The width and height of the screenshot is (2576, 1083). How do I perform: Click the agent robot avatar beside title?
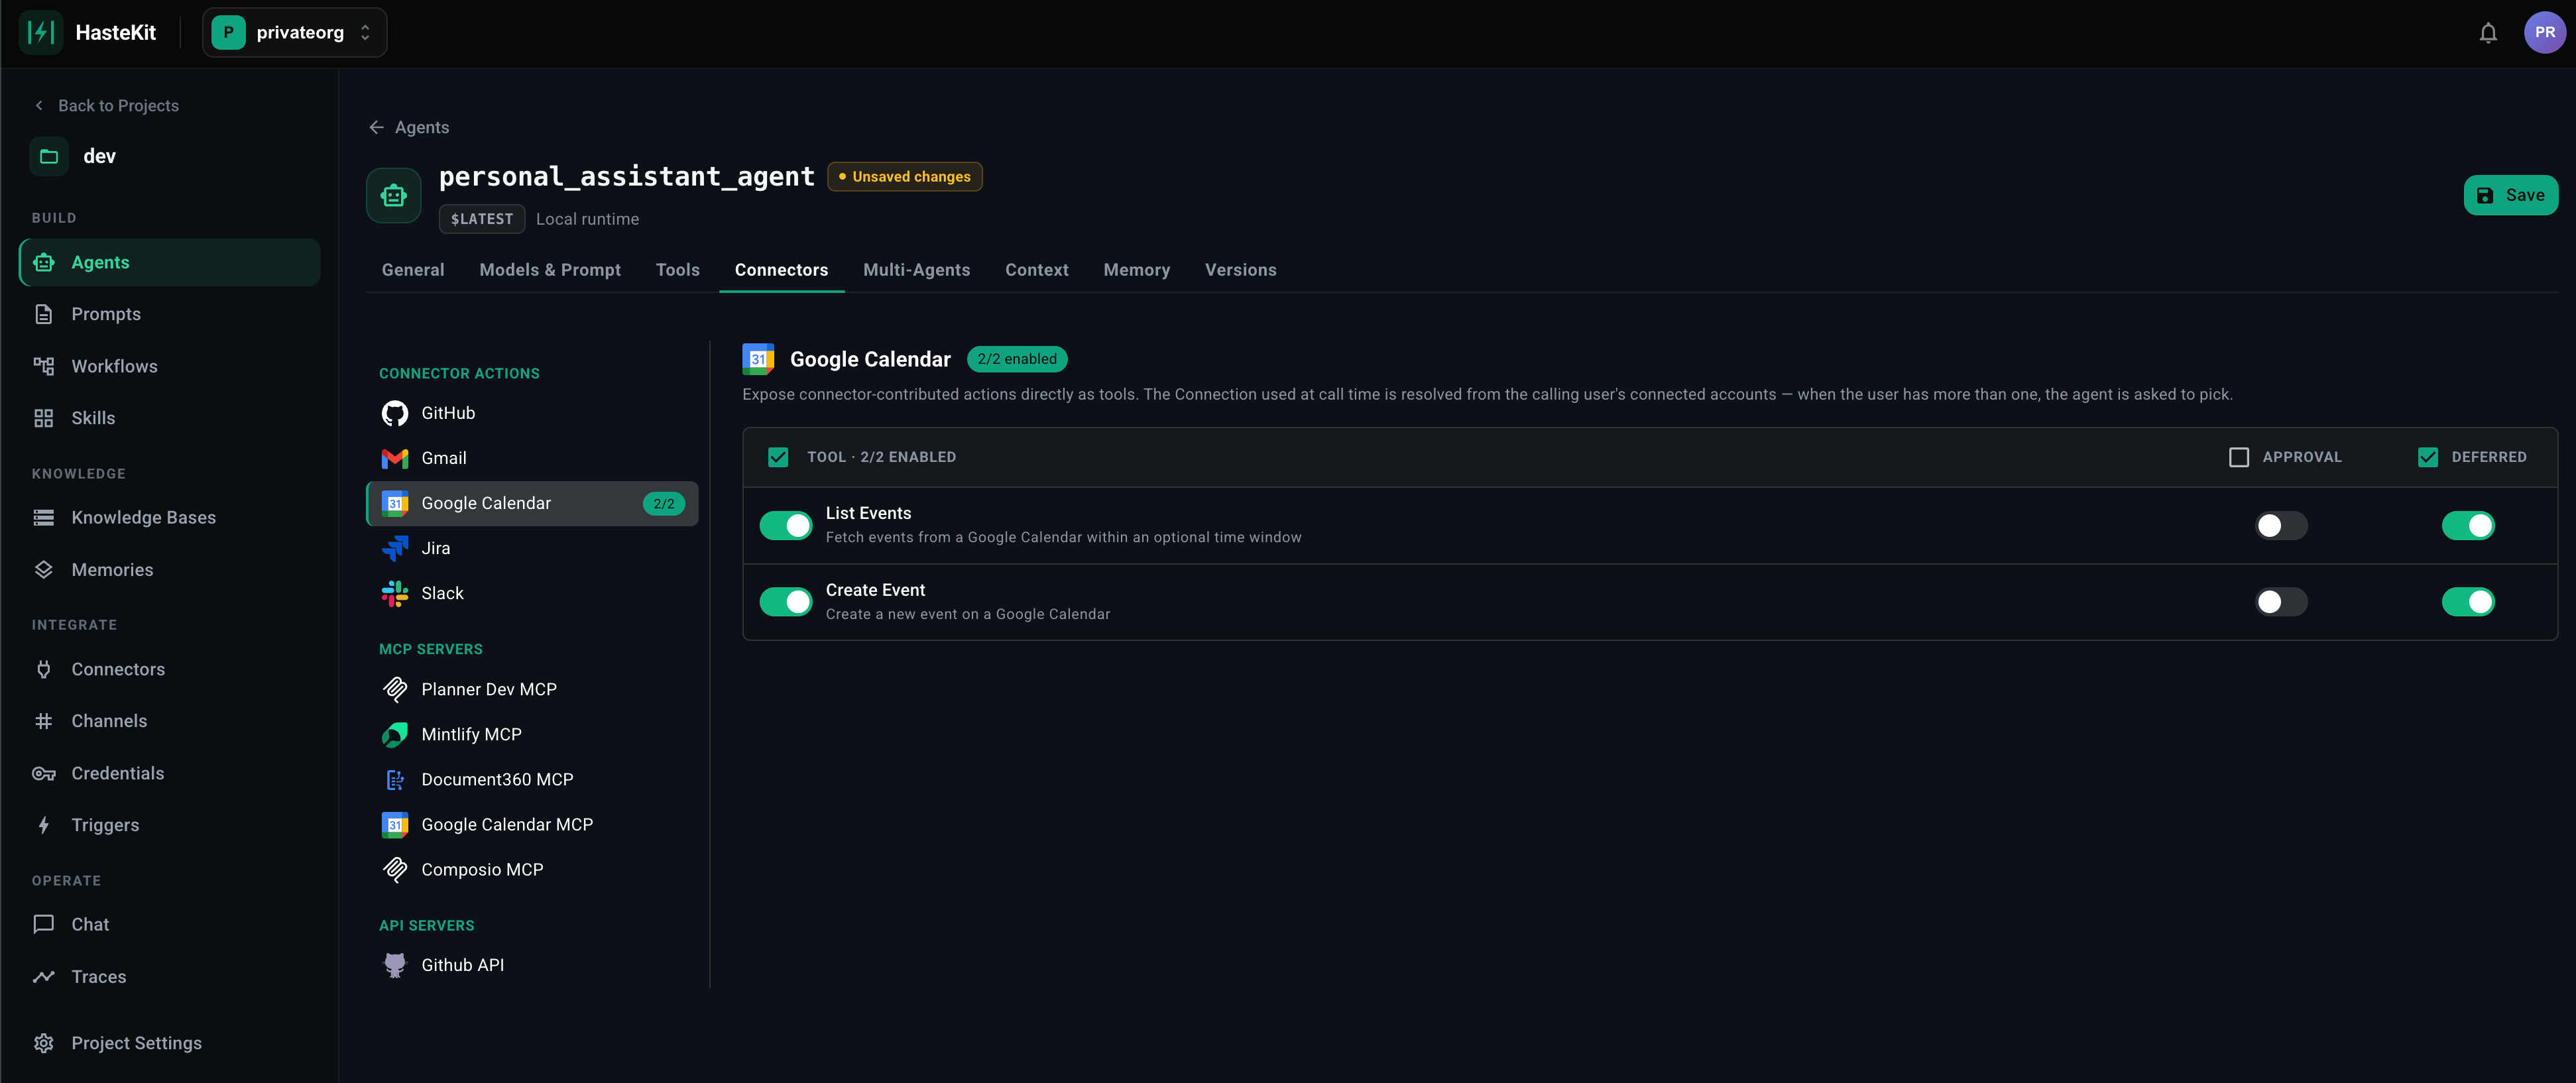394,195
